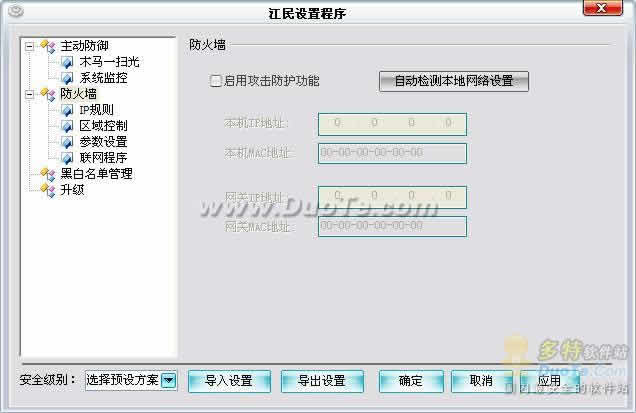This screenshot has width=636, height=413.
Task: Click the 自动检测本地网络设置 button
Action: click(x=454, y=81)
